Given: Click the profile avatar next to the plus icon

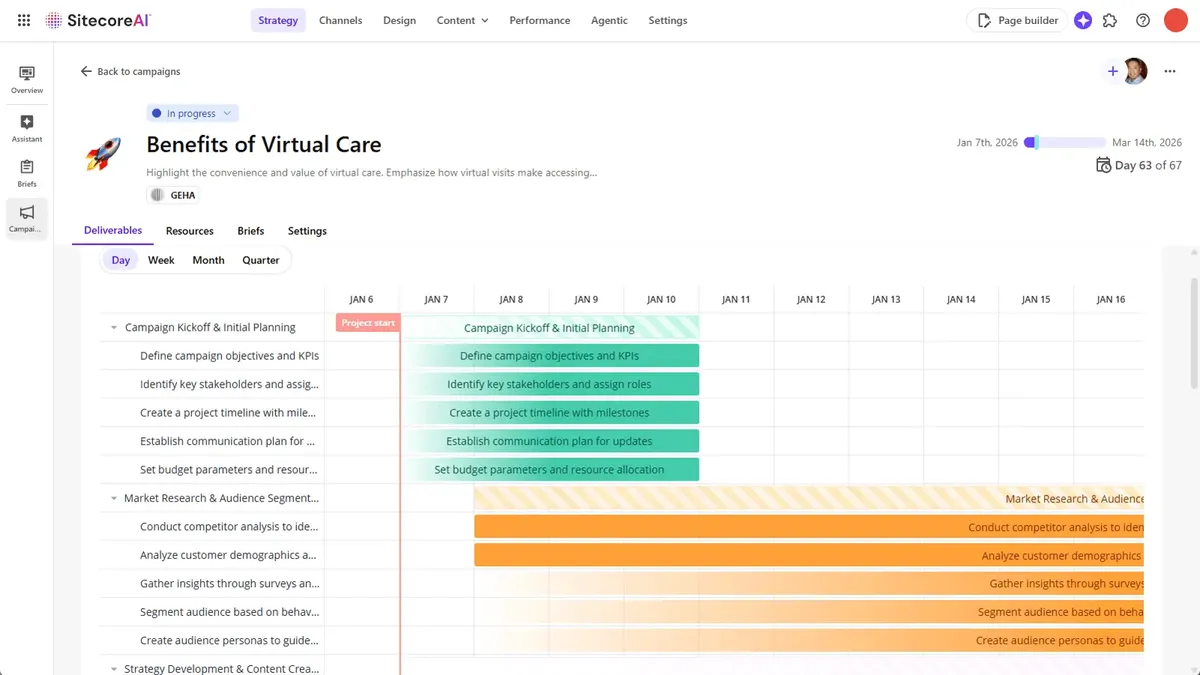Looking at the screenshot, I should (1135, 71).
